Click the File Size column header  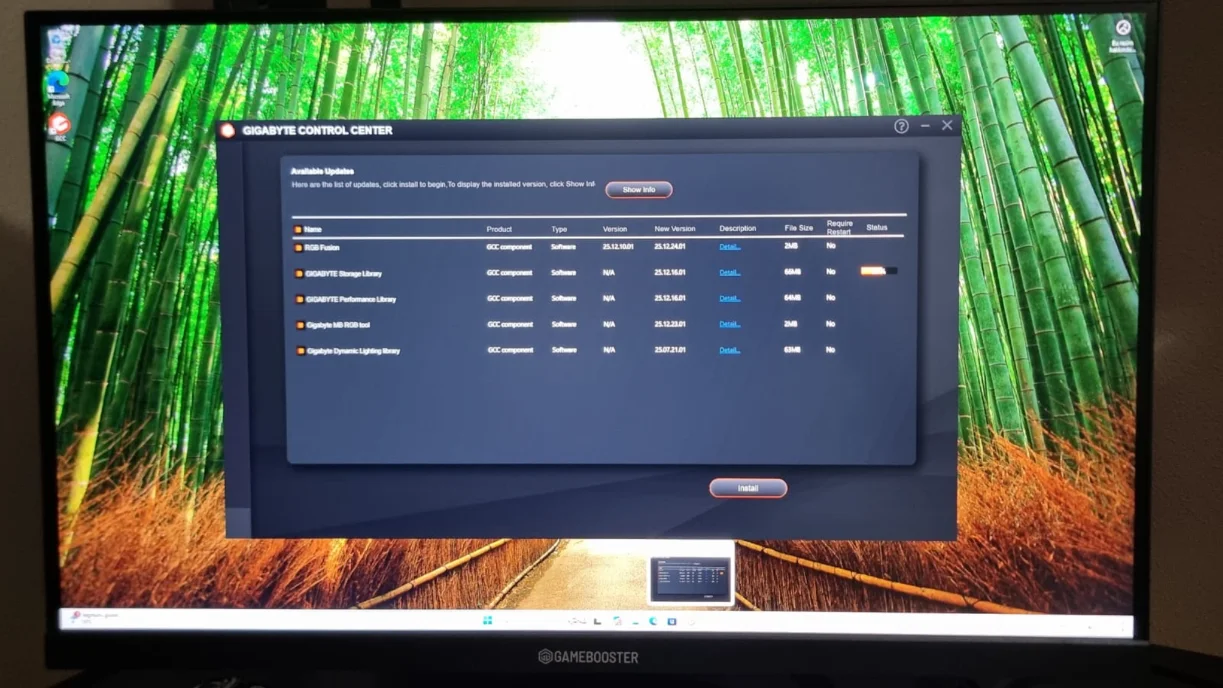799,229
